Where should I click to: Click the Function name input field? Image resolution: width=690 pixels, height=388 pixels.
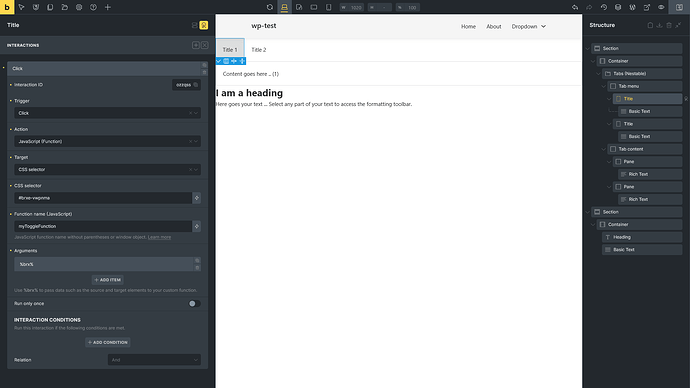tap(103, 226)
